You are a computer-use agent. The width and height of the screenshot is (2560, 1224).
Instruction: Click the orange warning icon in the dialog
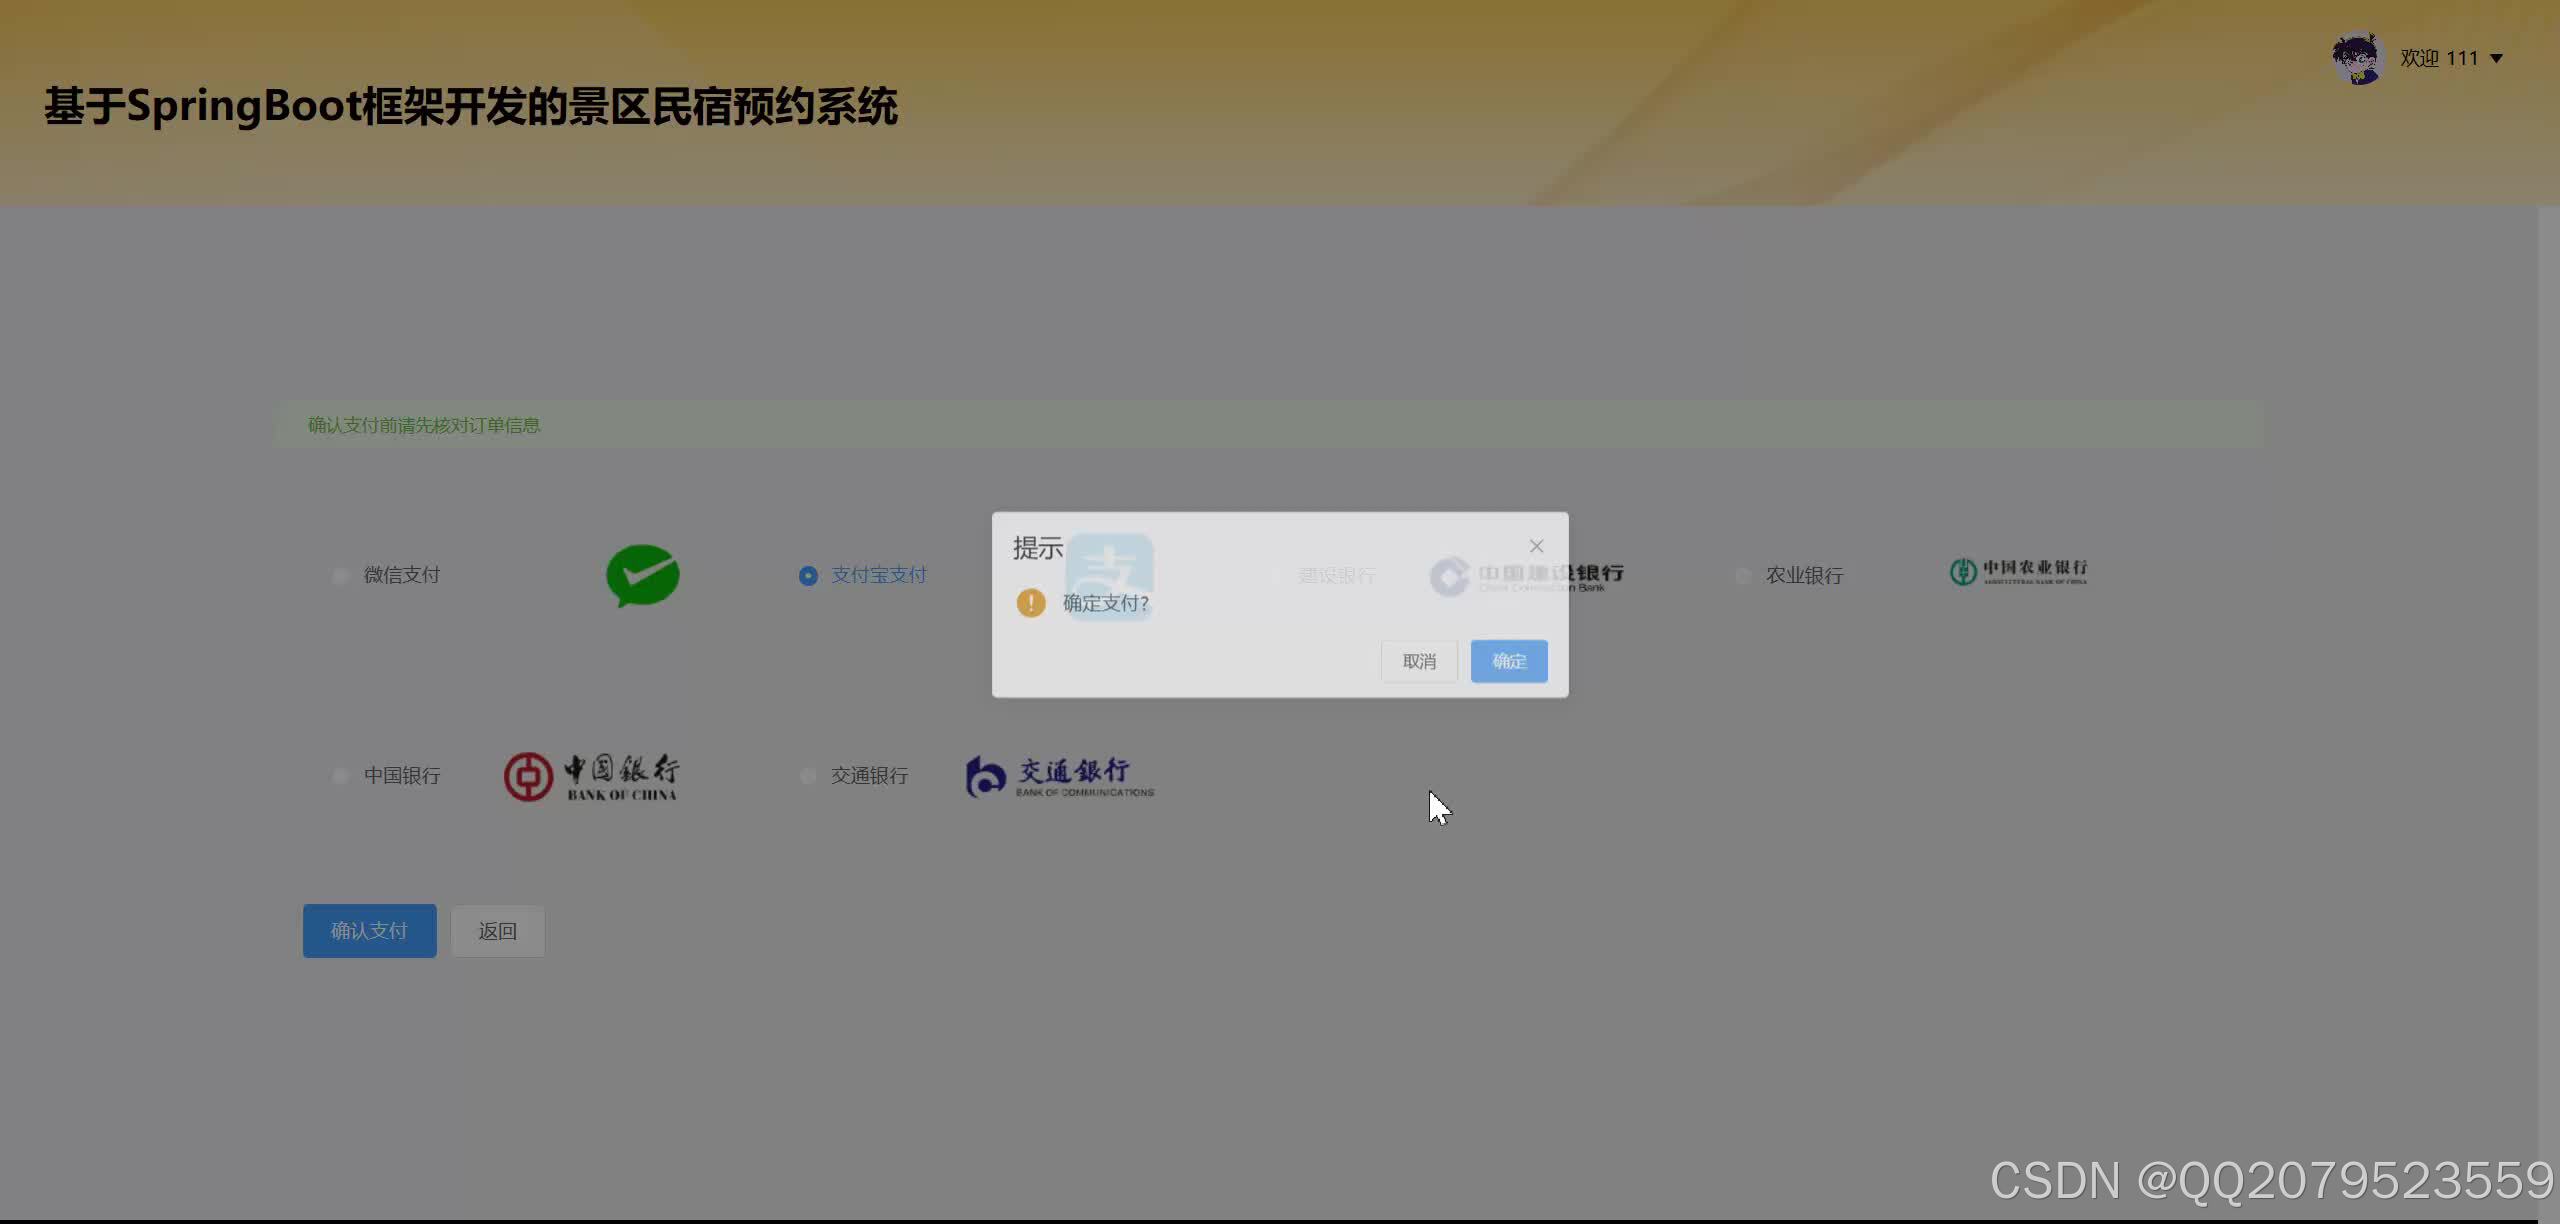tap(1031, 603)
